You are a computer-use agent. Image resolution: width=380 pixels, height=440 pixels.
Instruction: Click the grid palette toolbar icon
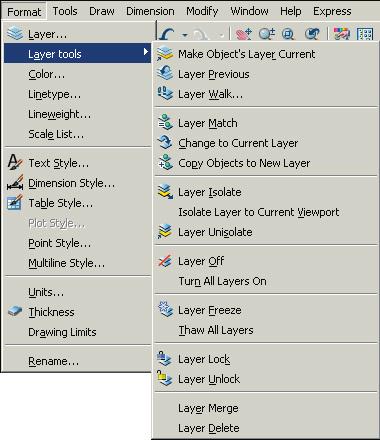coord(365,34)
